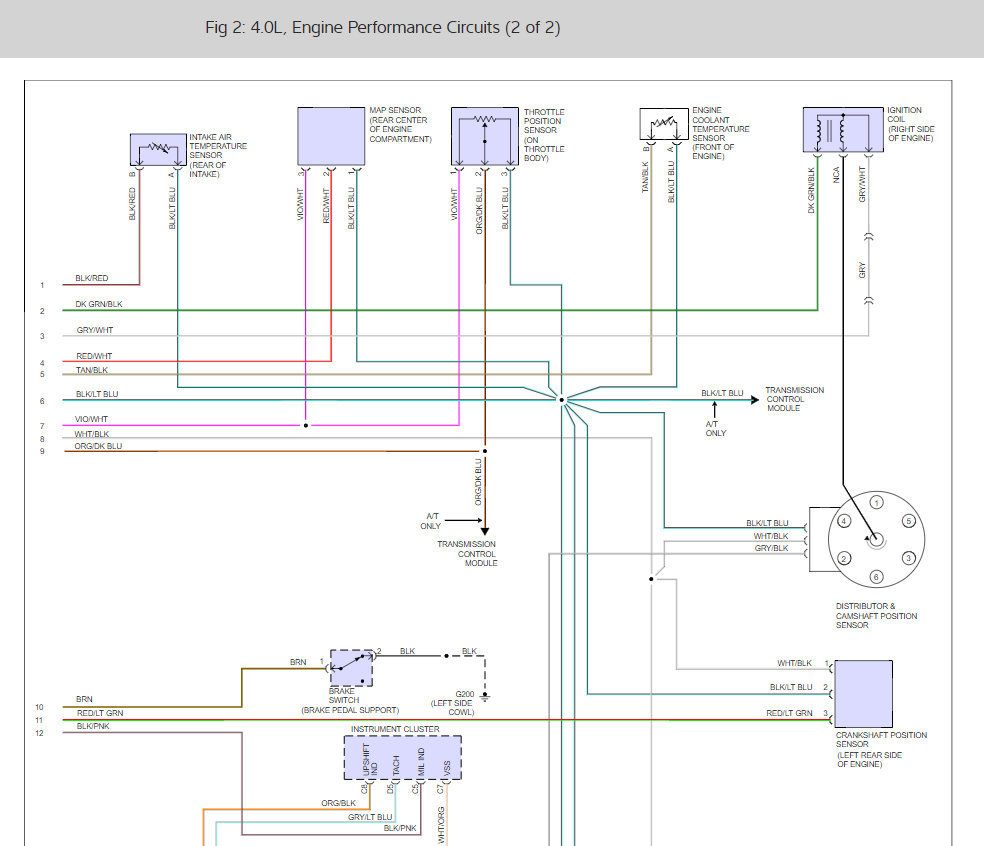This screenshot has width=984, height=846.
Task: Click the Ignition Coil symbol
Action: point(843,130)
